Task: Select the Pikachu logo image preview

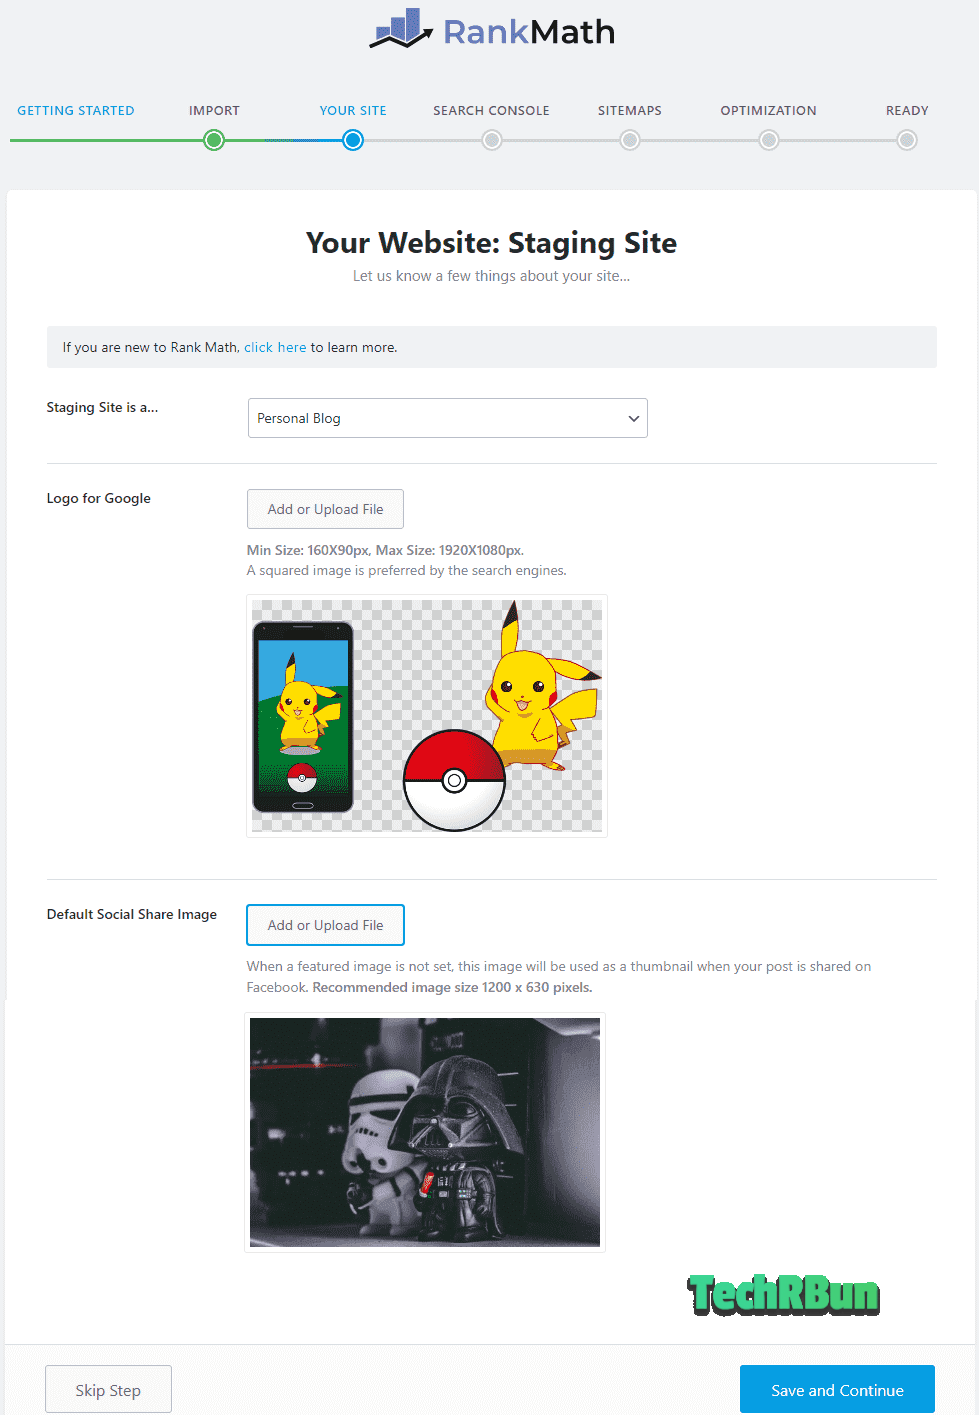Action: [427, 716]
